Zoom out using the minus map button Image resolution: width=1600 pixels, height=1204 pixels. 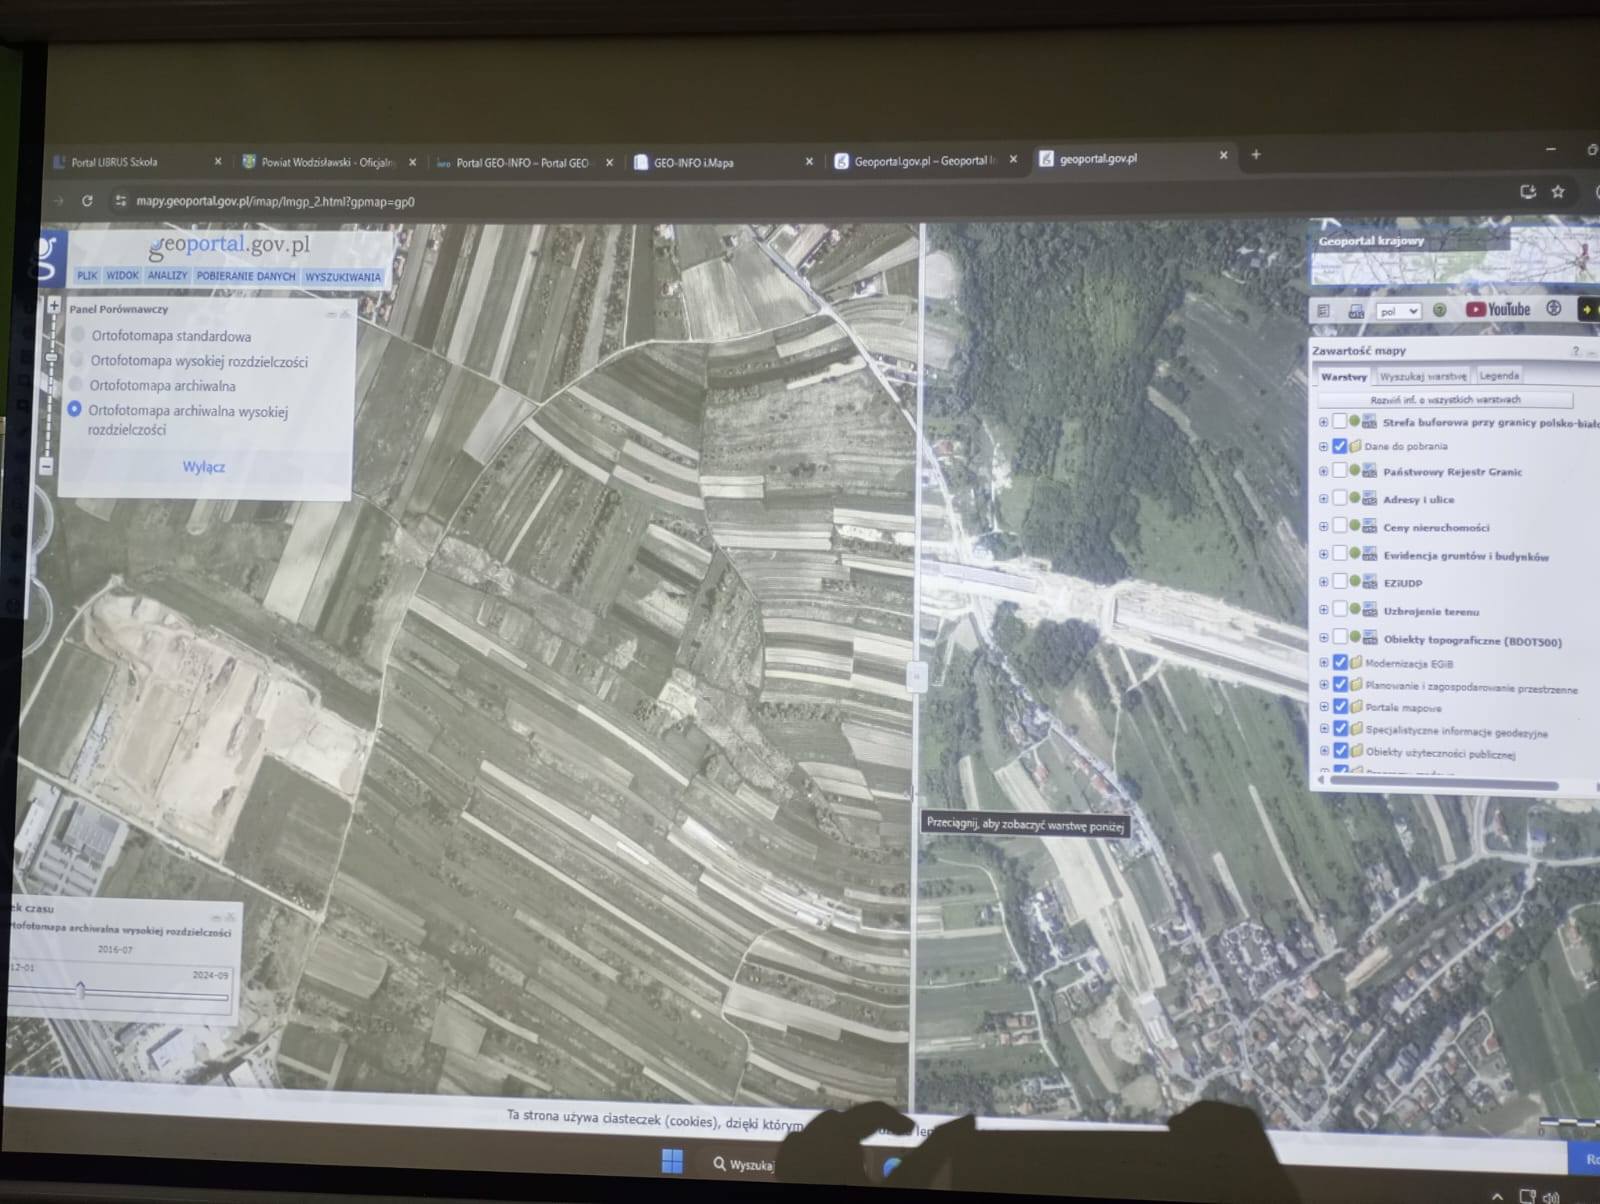pyautogui.click(x=46, y=466)
